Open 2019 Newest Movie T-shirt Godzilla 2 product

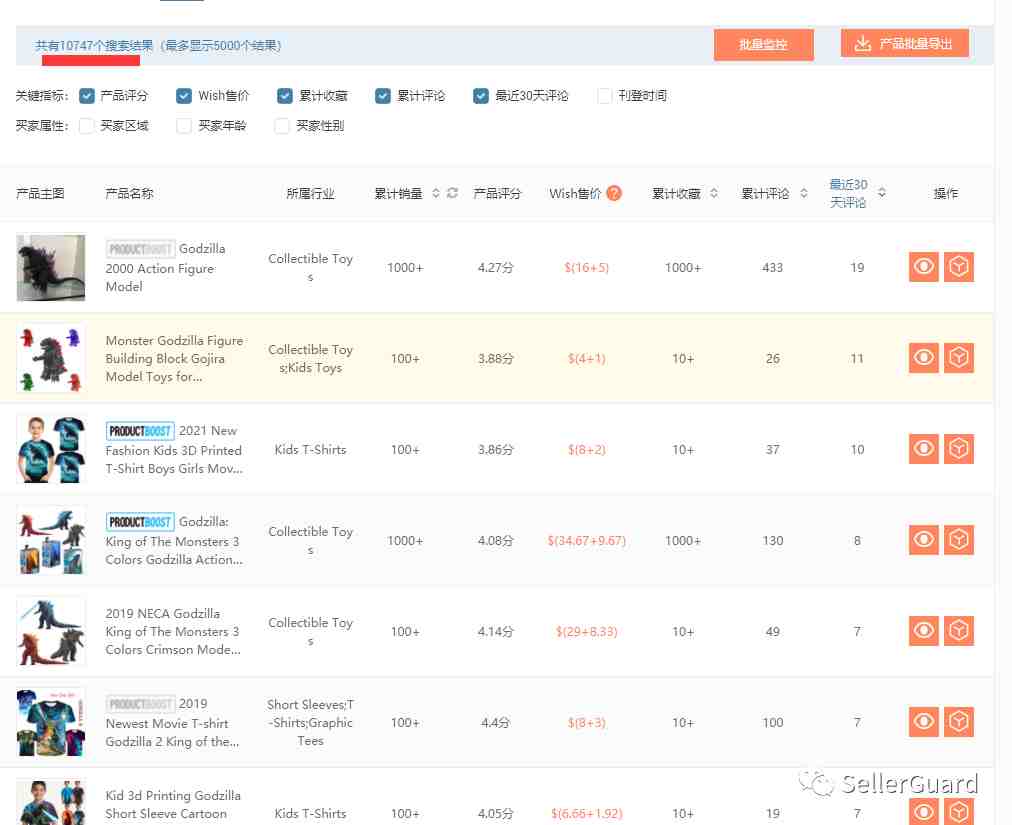click(172, 722)
